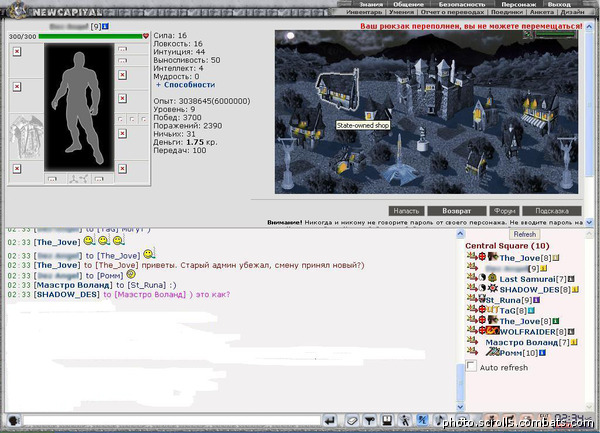
Task: Select TaG name in Central Square list
Action: coord(508,311)
